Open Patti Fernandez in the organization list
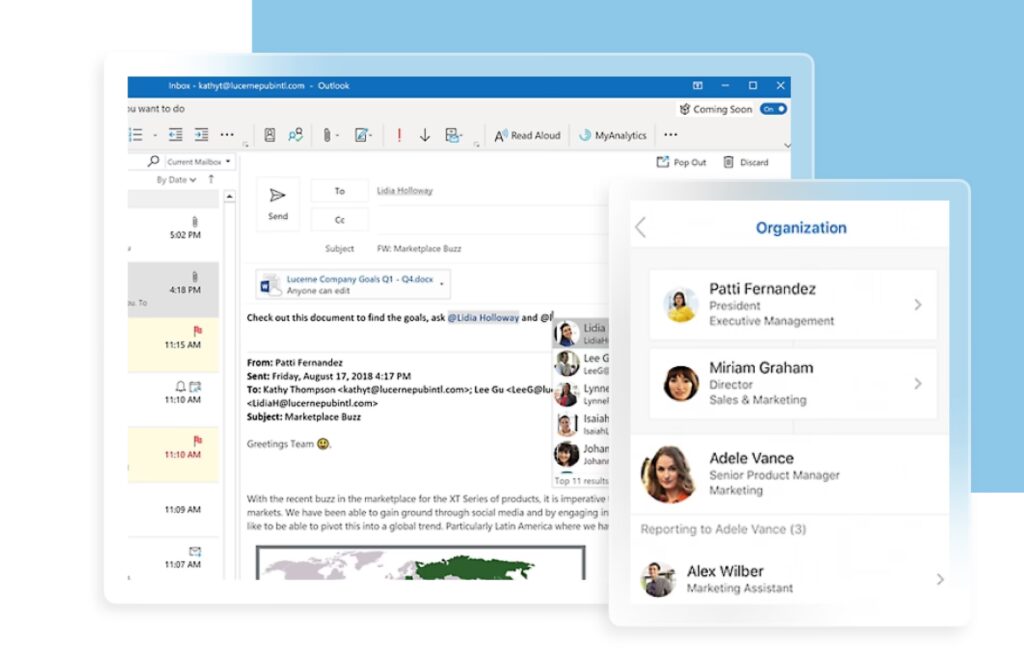The width and height of the screenshot is (1024, 657). click(x=792, y=304)
